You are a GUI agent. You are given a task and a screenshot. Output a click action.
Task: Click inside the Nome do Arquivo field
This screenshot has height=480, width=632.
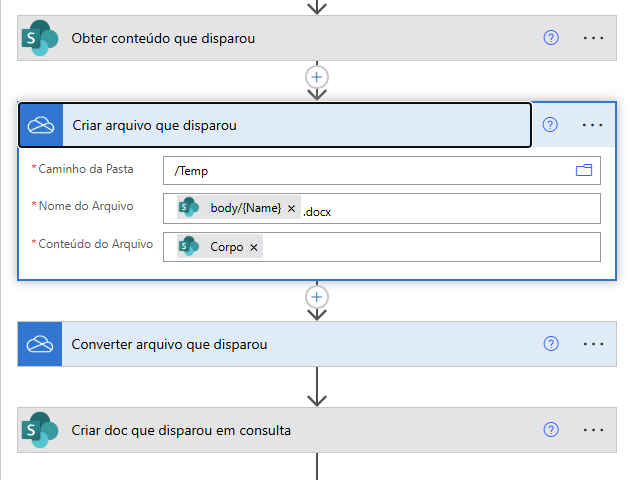(382, 208)
